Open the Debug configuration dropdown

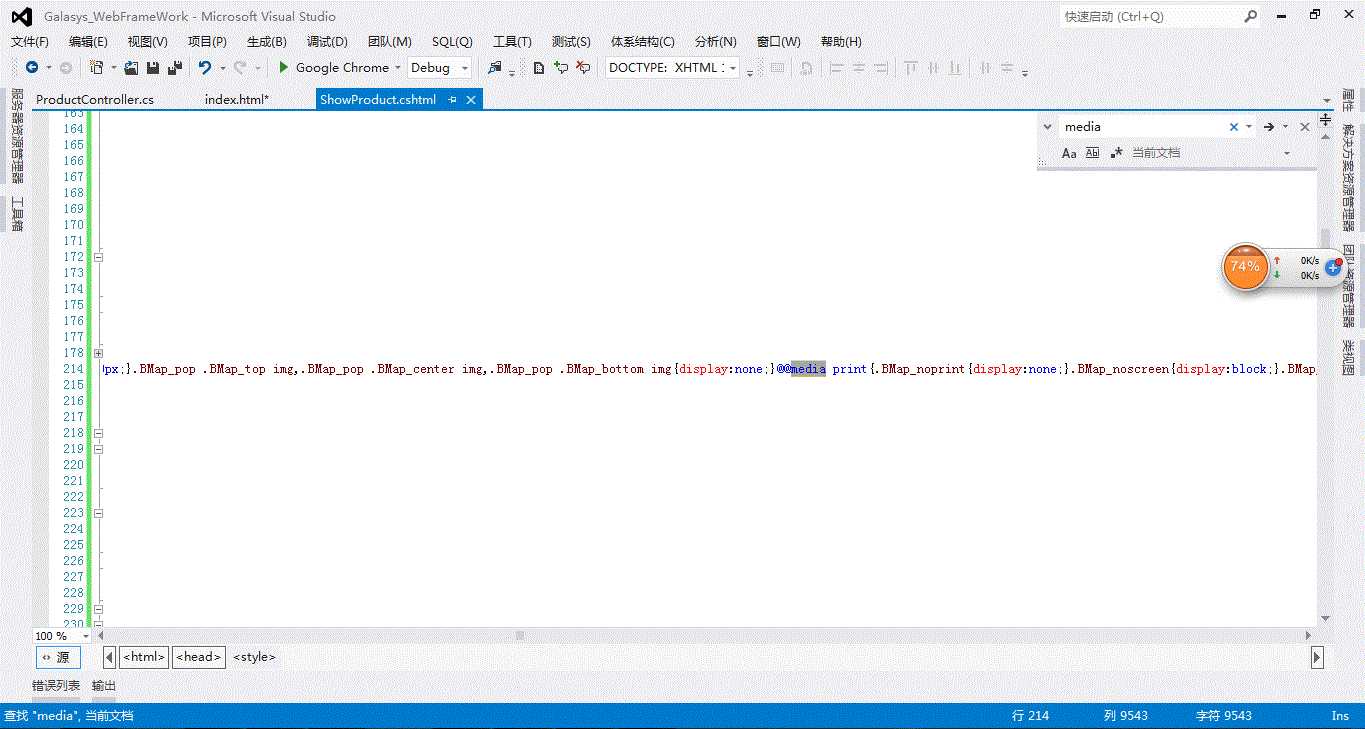pyautogui.click(x=440, y=67)
